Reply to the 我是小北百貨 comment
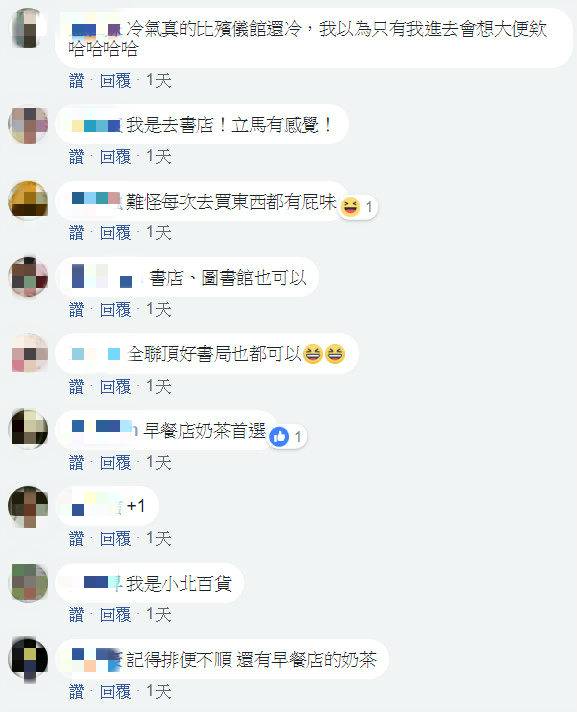The height and width of the screenshot is (712, 577). click(115, 615)
